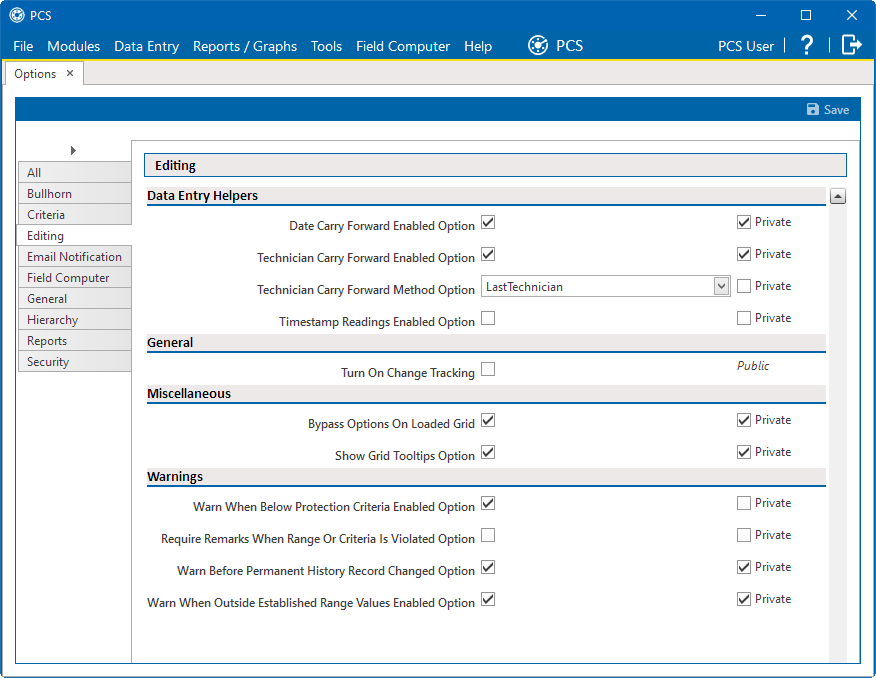Toggle Private for Show Grid Tooltips

pyautogui.click(x=744, y=452)
